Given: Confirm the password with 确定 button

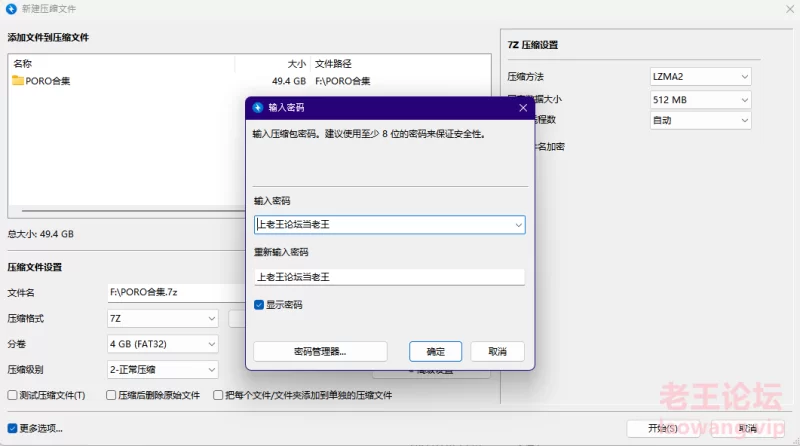Looking at the screenshot, I should tap(436, 351).
